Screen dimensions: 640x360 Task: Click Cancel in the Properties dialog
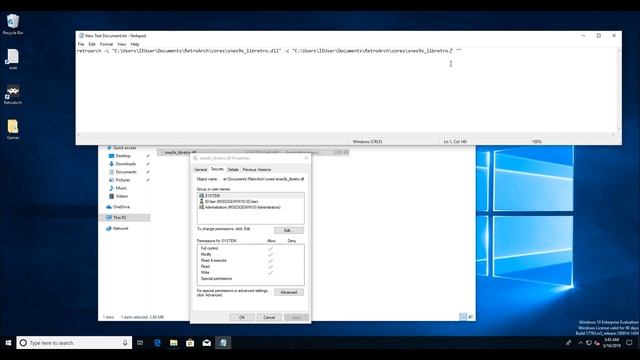point(269,317)
